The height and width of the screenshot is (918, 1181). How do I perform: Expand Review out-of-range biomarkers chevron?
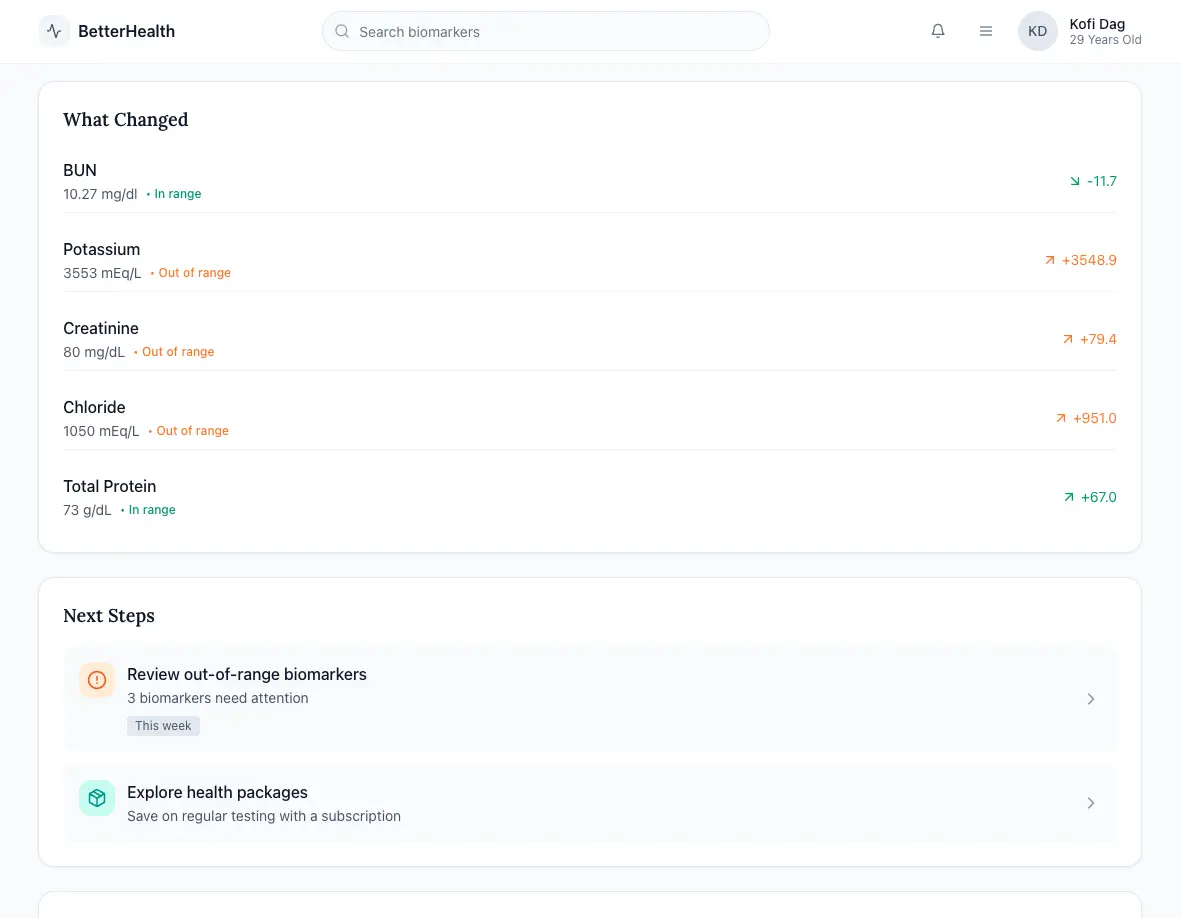(1091, 699)
